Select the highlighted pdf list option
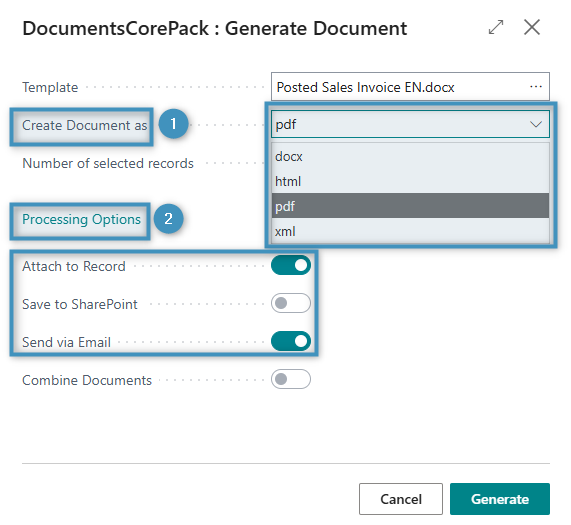This screenshot has height=525, width=571. pos(410,206)
